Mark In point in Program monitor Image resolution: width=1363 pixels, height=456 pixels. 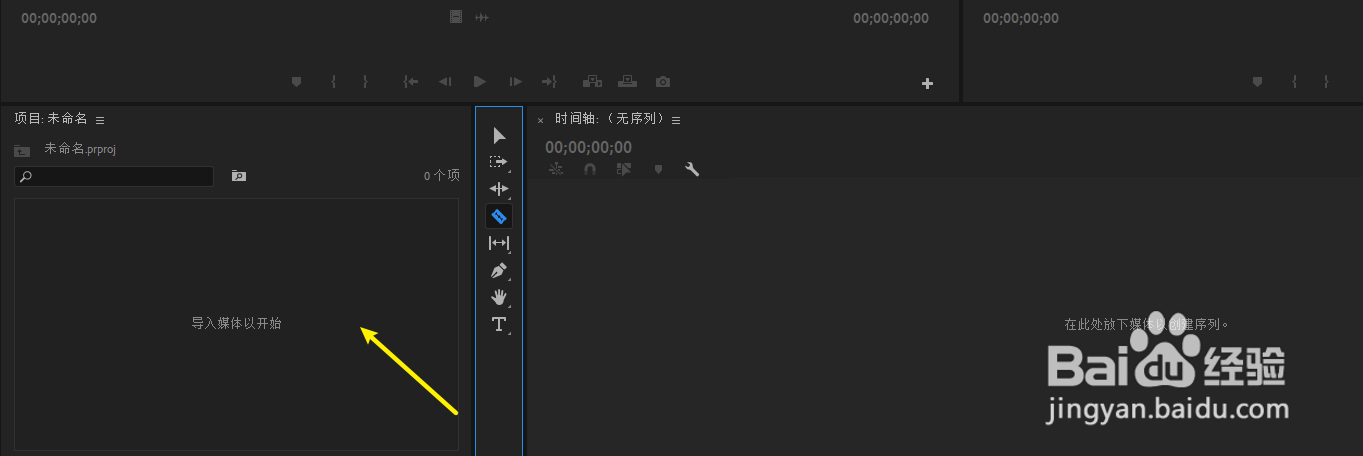pyautogui.click(x=1294, y=82)
